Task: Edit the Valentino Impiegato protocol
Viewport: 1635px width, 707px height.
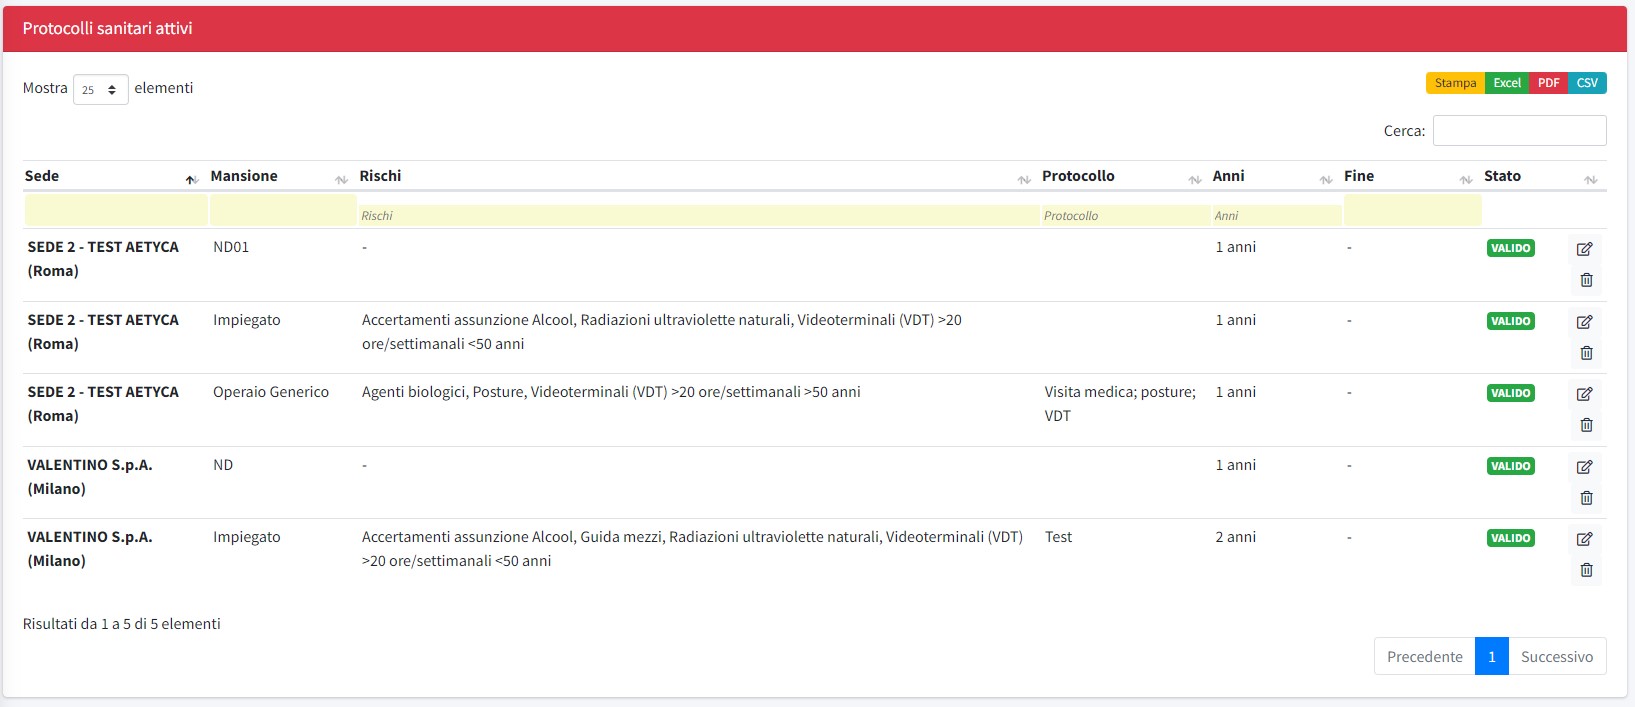Action: point(1584,539)
